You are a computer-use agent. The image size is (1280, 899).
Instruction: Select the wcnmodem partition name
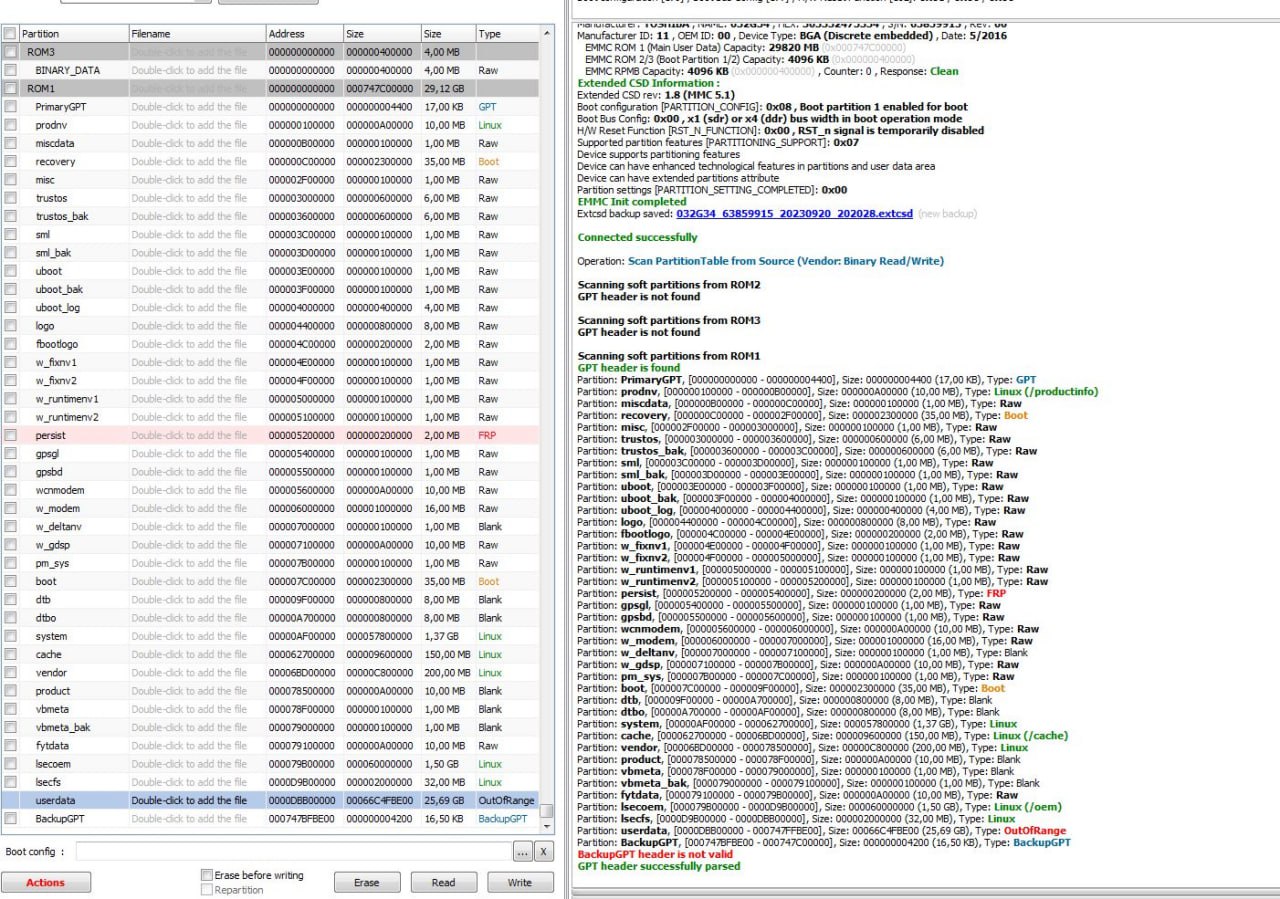60,490
